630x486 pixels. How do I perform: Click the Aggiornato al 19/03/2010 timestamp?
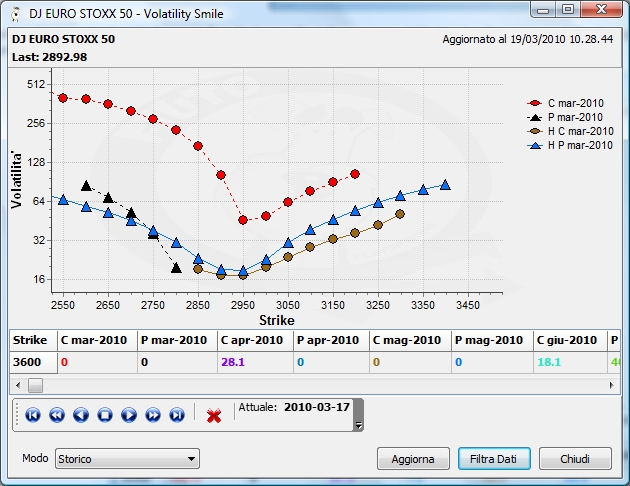(x=528, y=39)
